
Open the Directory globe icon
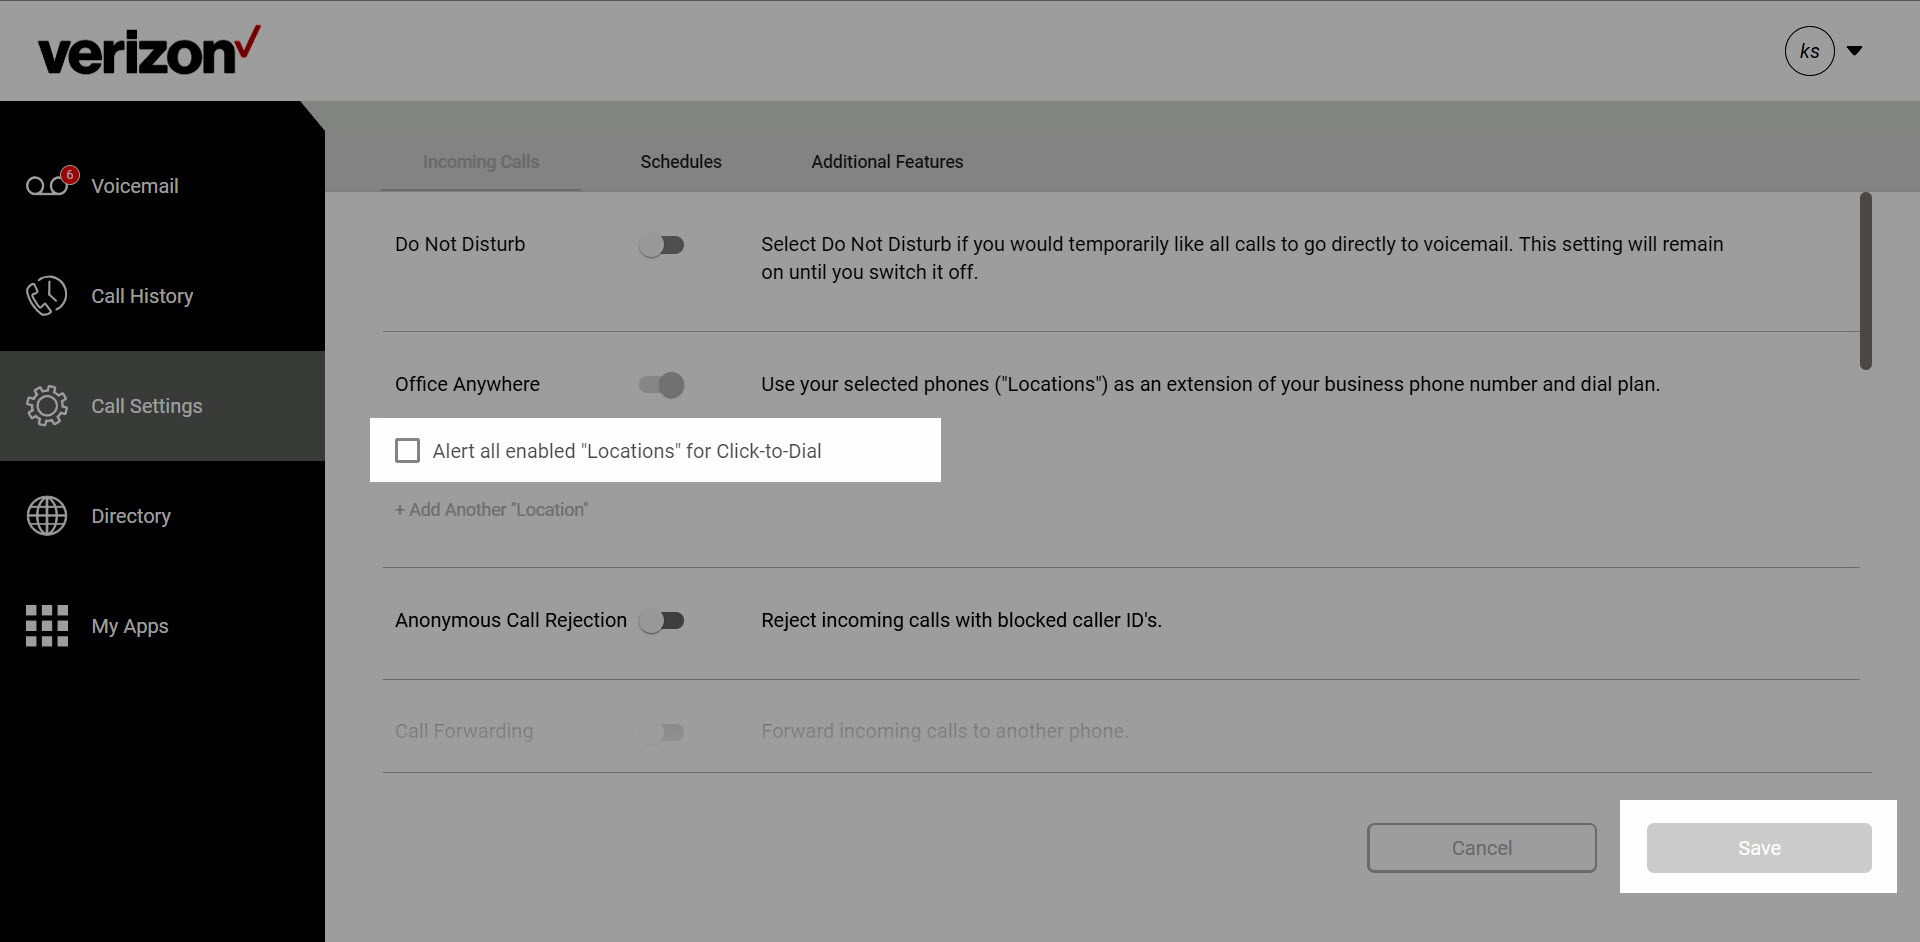point(46,516)
